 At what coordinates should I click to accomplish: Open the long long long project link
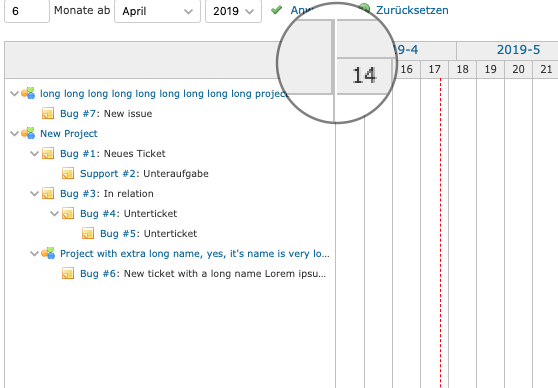pyautogui.click(x=164, y=94)
